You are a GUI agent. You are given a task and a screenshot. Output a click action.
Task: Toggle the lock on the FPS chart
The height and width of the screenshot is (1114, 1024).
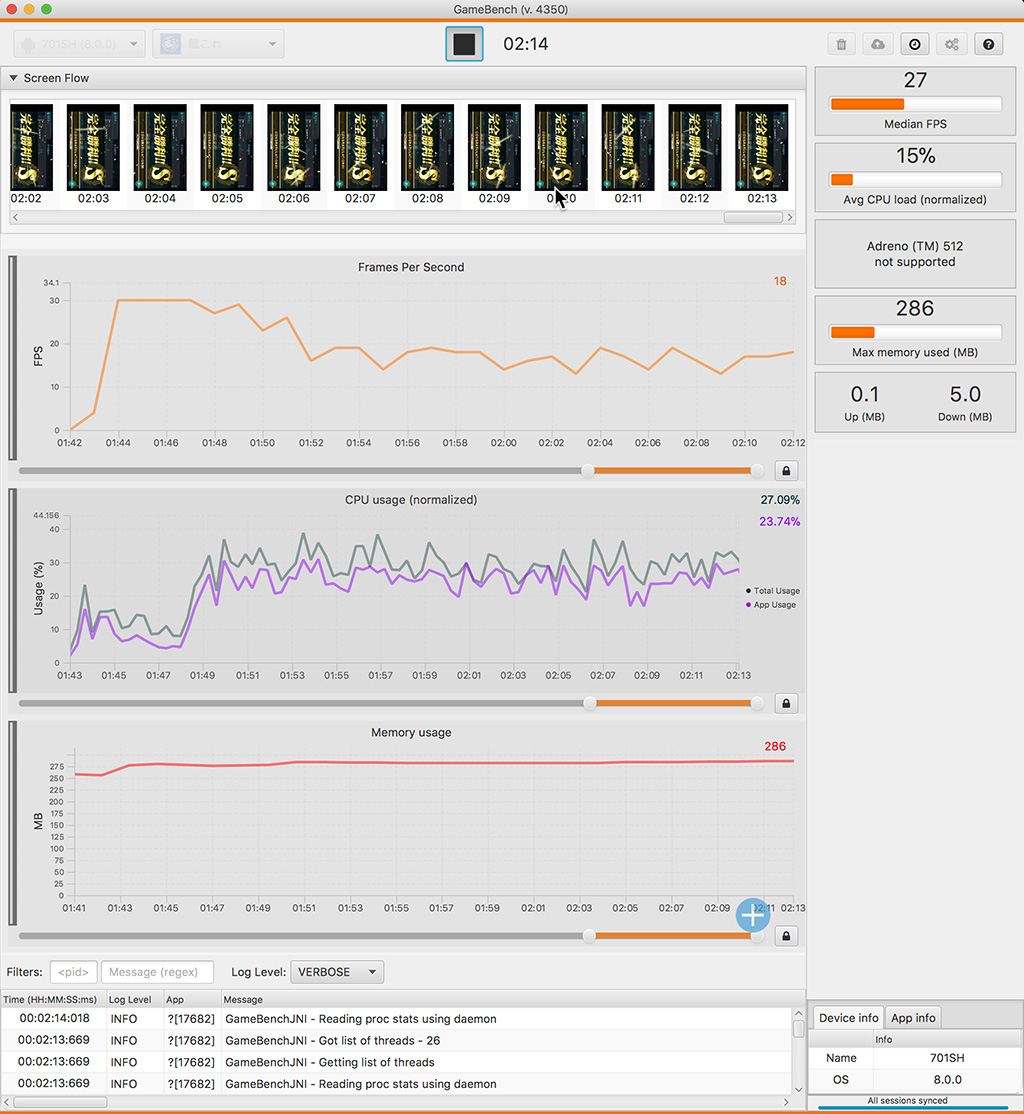(786, 471)
